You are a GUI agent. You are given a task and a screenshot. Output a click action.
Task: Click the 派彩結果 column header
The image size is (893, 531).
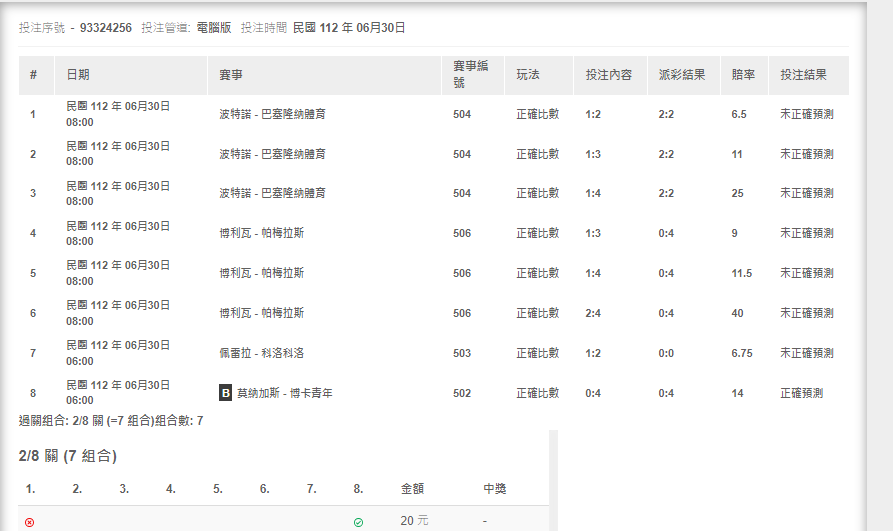click(682, 75)
